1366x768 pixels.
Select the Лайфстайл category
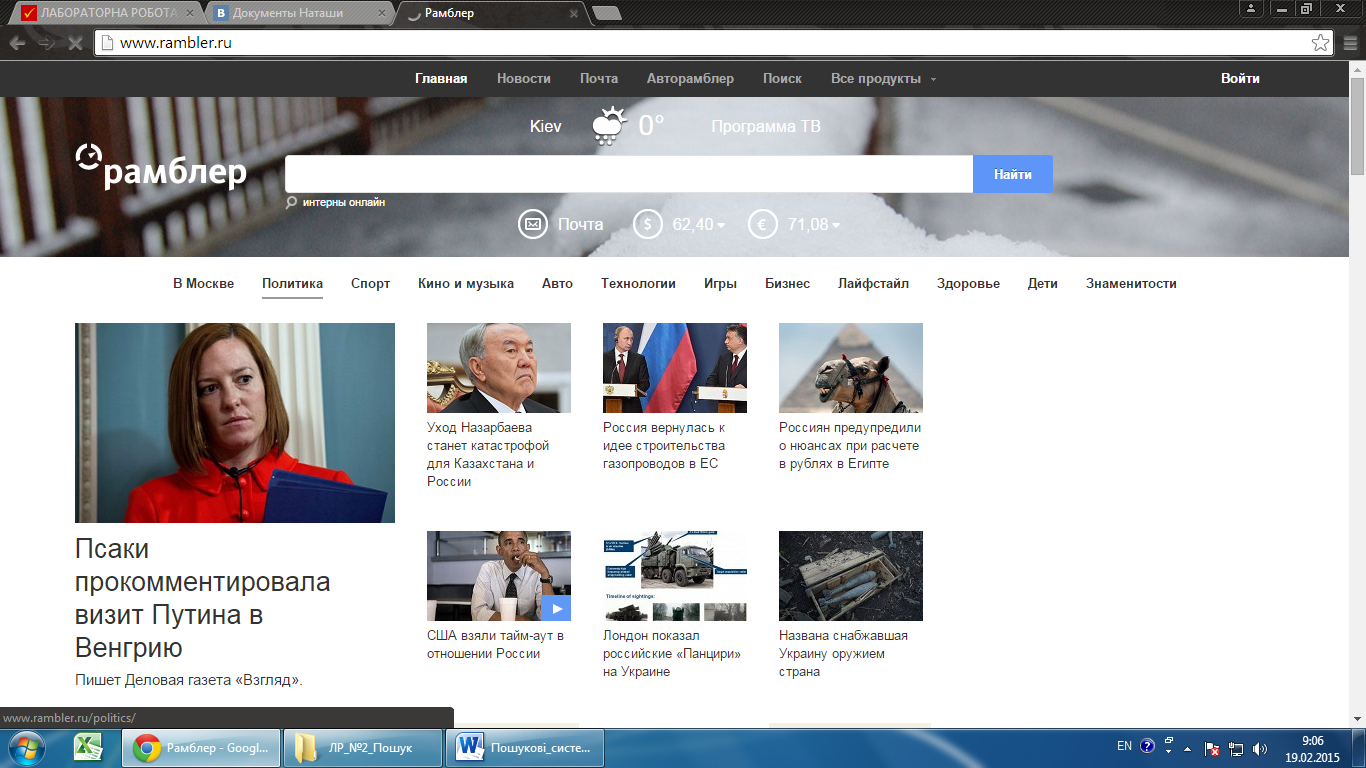coord(873,283)
